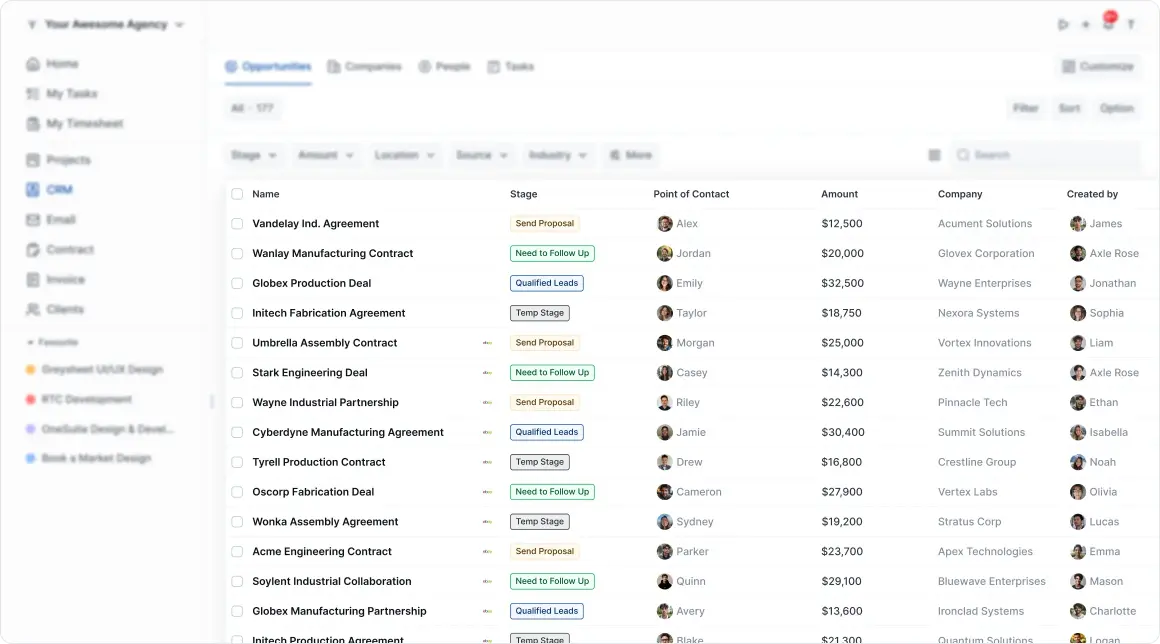
Task: Open More filters menu
Action: pos(630,155)
